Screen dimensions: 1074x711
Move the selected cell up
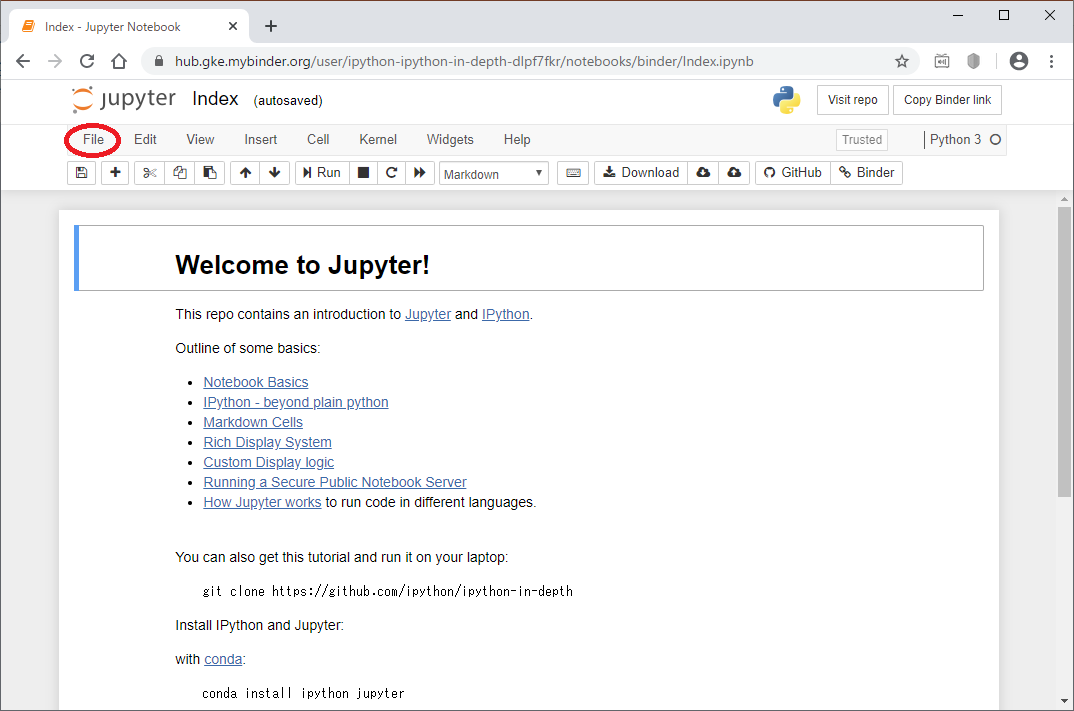[x=245, y=173]
